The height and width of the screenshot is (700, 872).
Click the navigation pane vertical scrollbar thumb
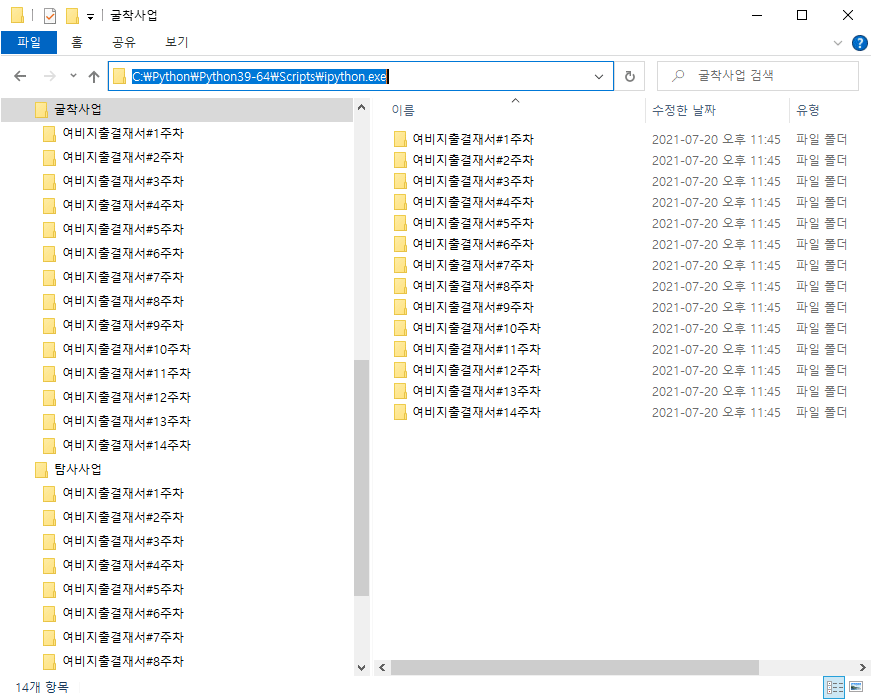361,478
